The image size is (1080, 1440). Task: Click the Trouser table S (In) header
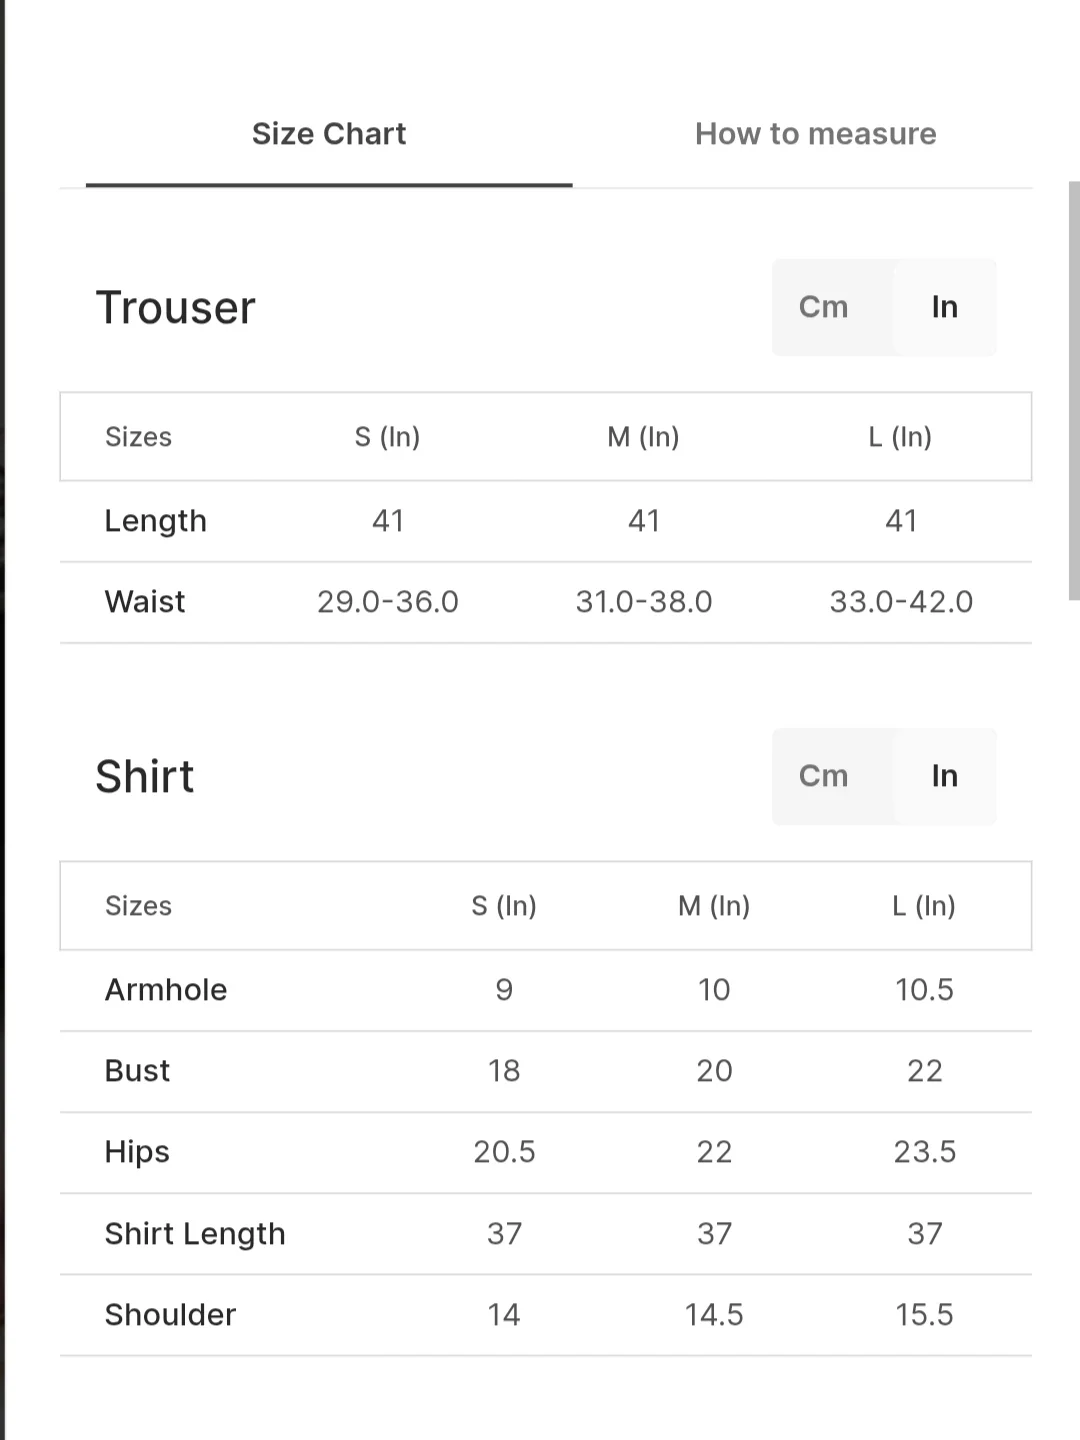(x=387, y=437)
